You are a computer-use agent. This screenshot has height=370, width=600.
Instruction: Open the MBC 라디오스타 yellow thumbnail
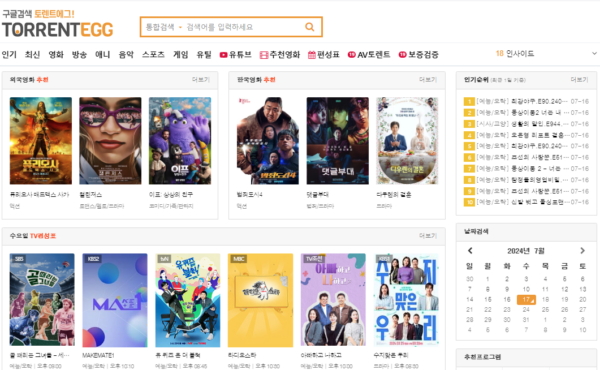[260, 300]
